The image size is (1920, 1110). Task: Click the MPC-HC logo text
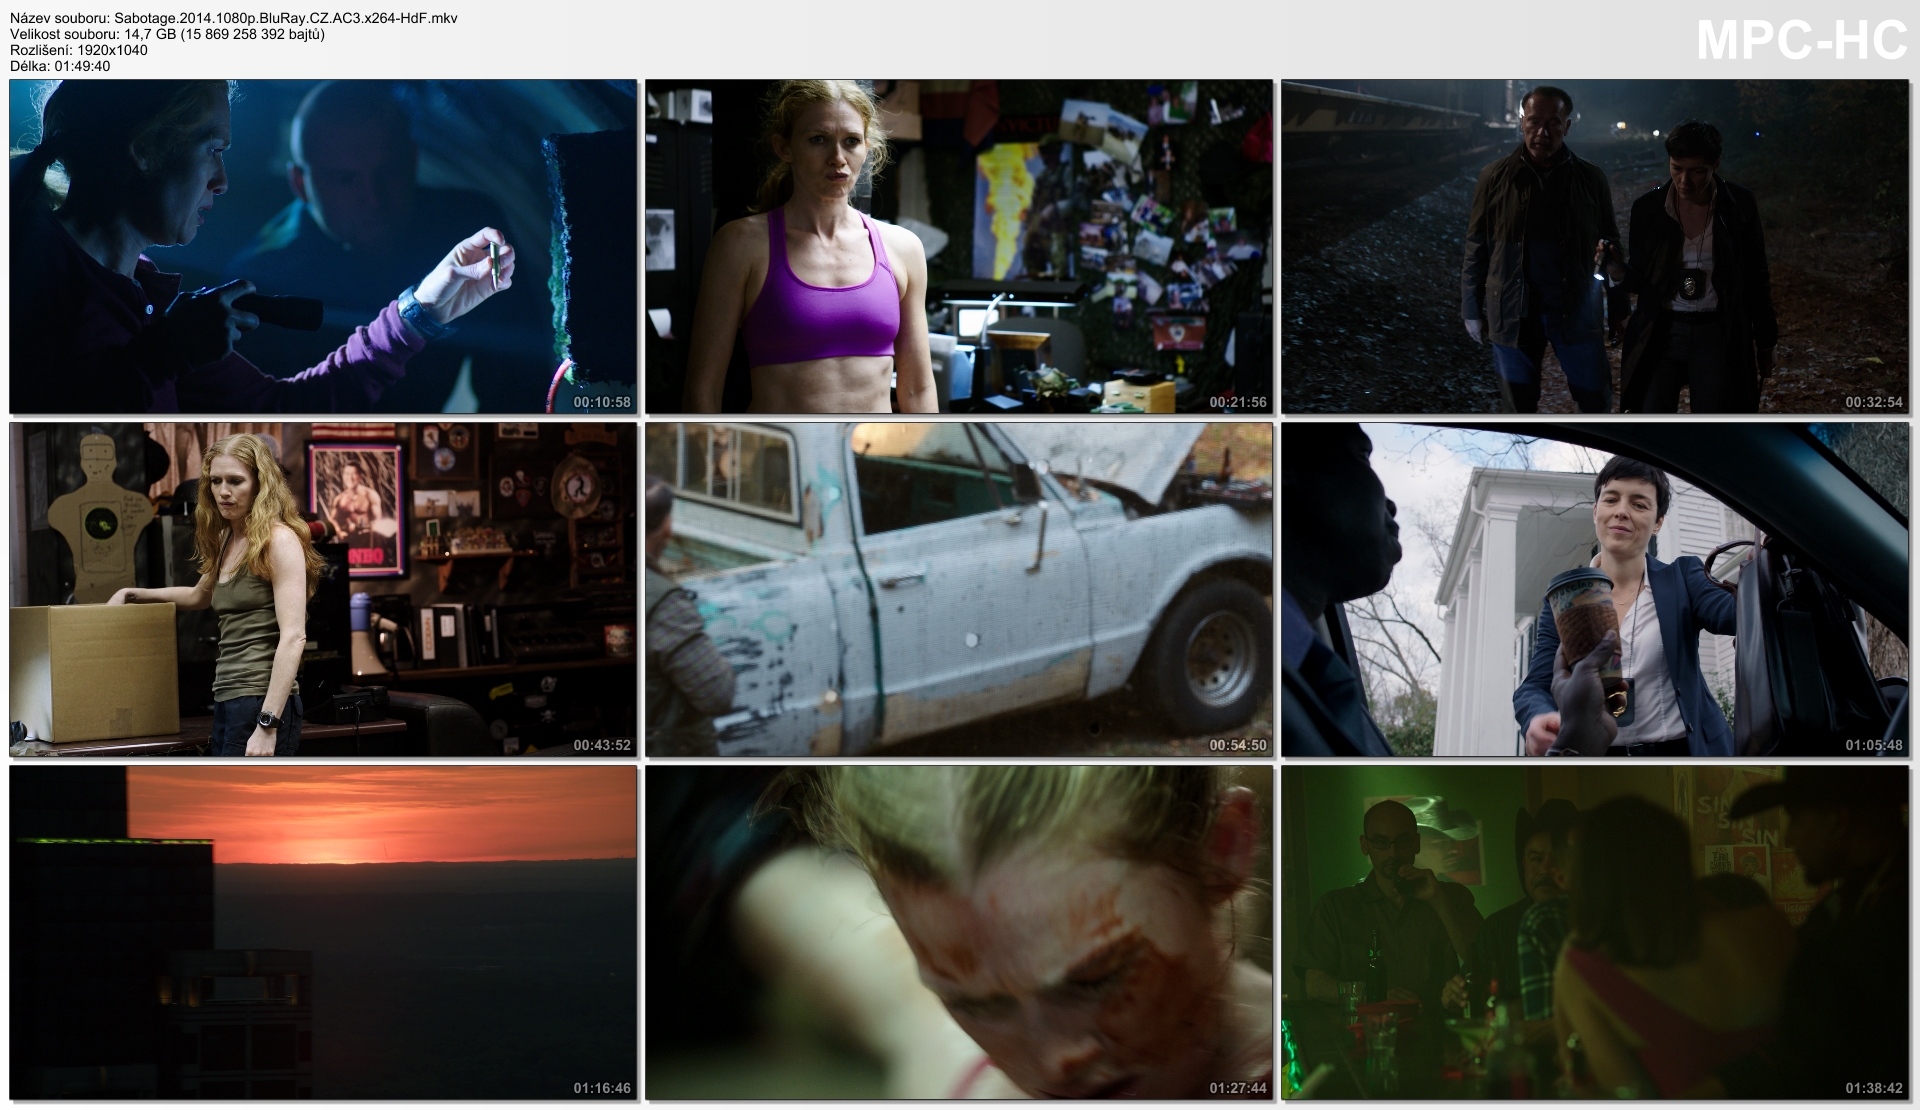point(1802,41)
